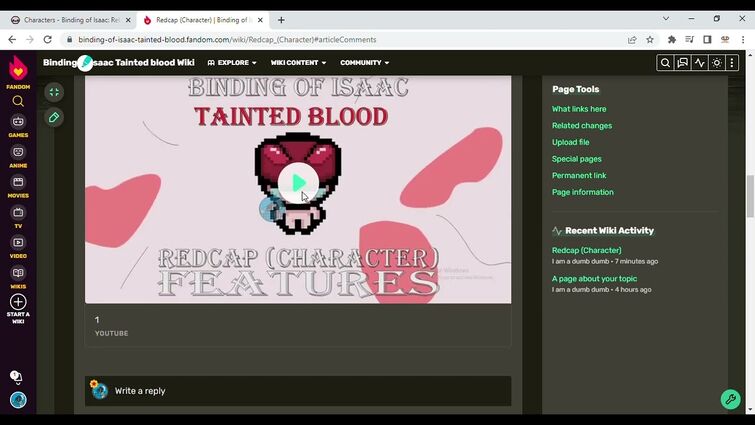
Task: Open the recent activity icon in the wiki header
Action: (700, 63)
